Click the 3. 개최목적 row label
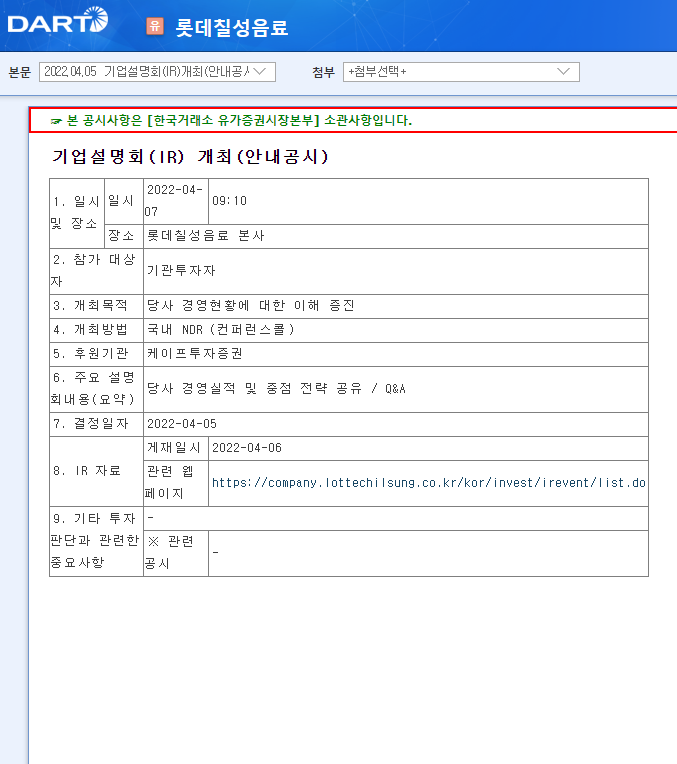Viewport: 677px width, 764px height. (x=97, y=306)
